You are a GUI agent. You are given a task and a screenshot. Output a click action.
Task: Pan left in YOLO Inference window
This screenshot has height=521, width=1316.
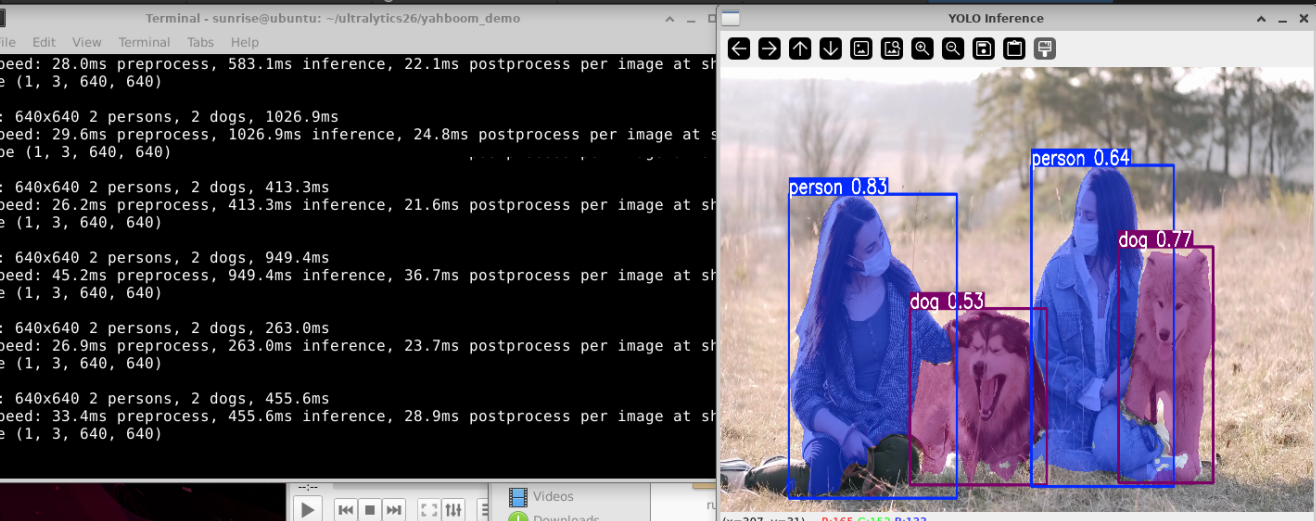click(739, 48)
